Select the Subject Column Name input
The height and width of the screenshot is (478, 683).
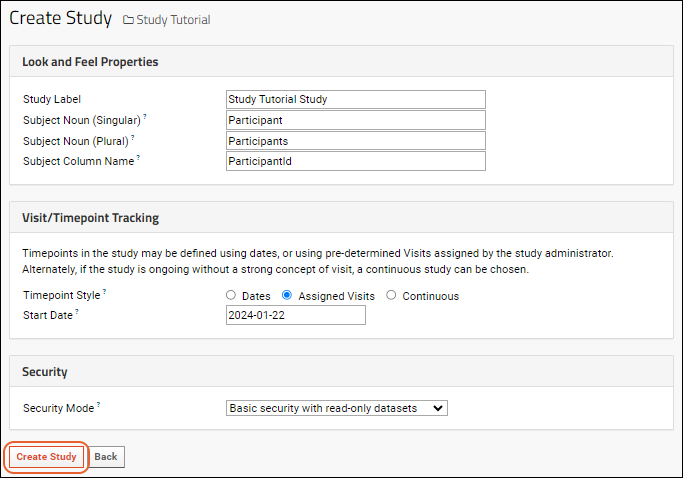pos(355,161)
